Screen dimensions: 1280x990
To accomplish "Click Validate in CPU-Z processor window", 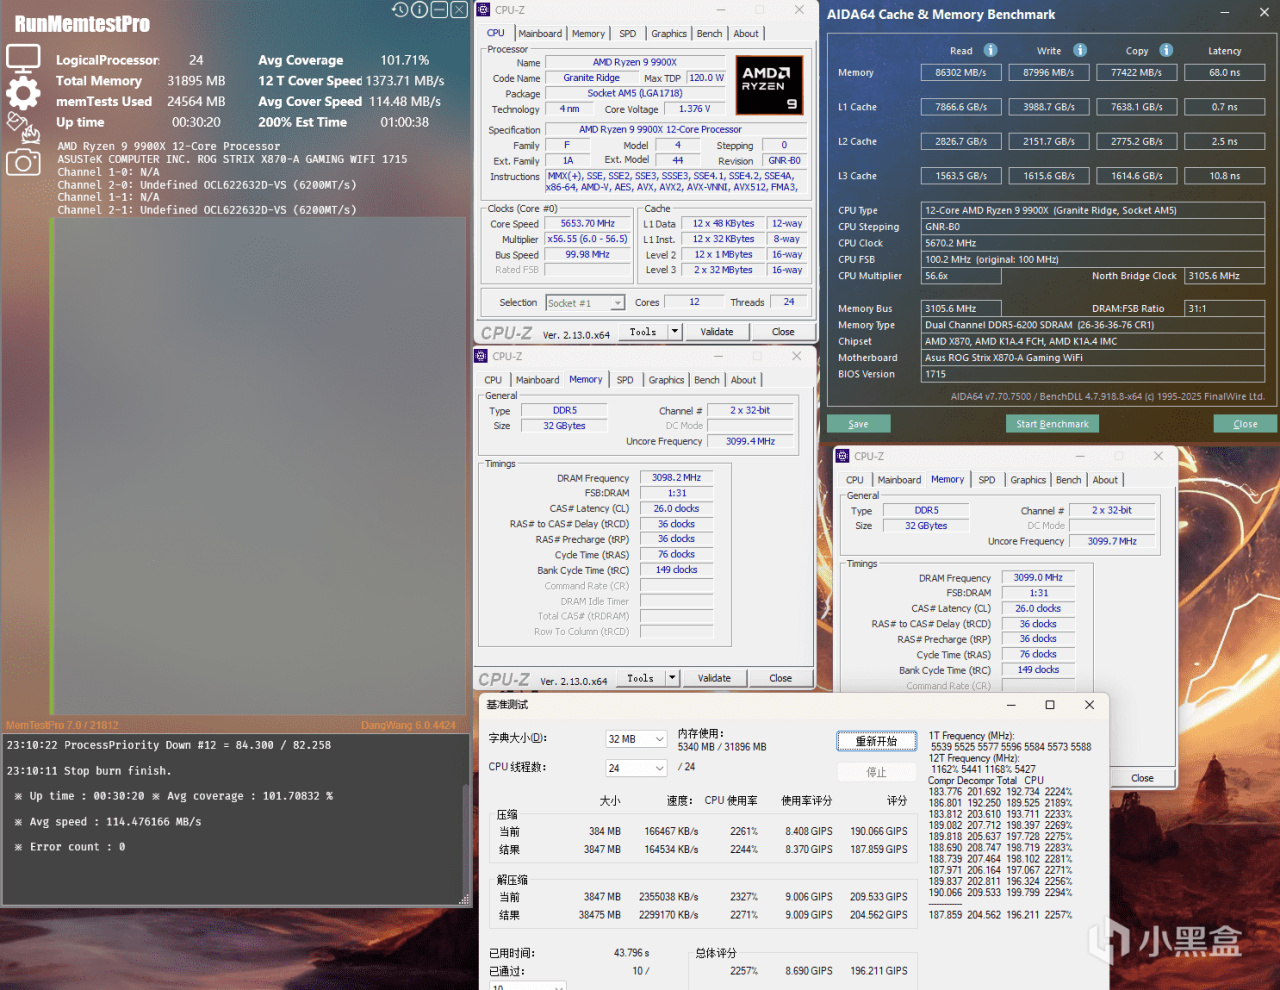I will pyautogui.click(x=716, y=332).
